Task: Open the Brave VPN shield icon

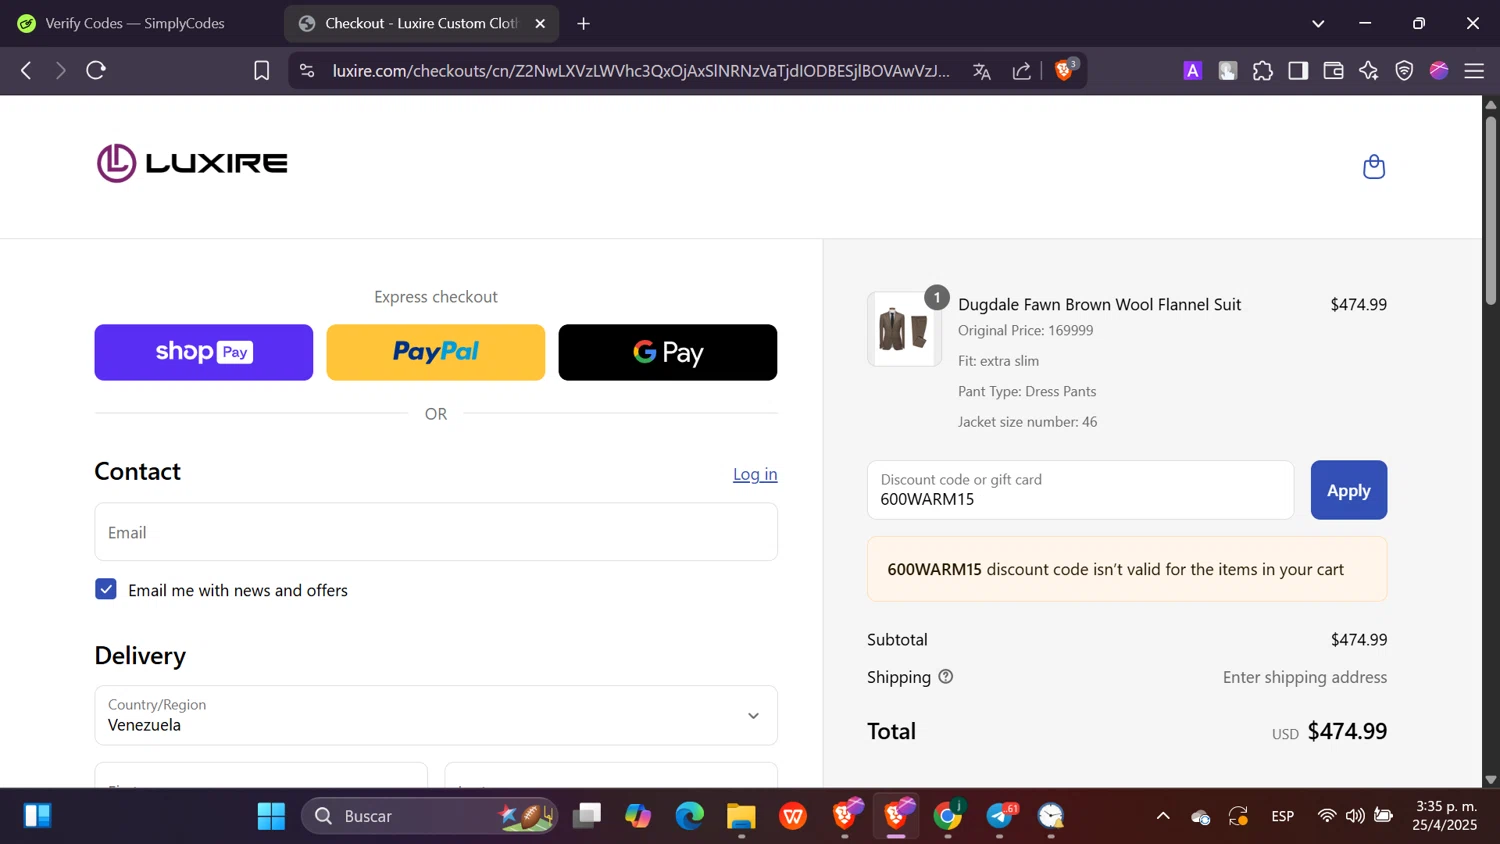Action: click(1404, 70)
